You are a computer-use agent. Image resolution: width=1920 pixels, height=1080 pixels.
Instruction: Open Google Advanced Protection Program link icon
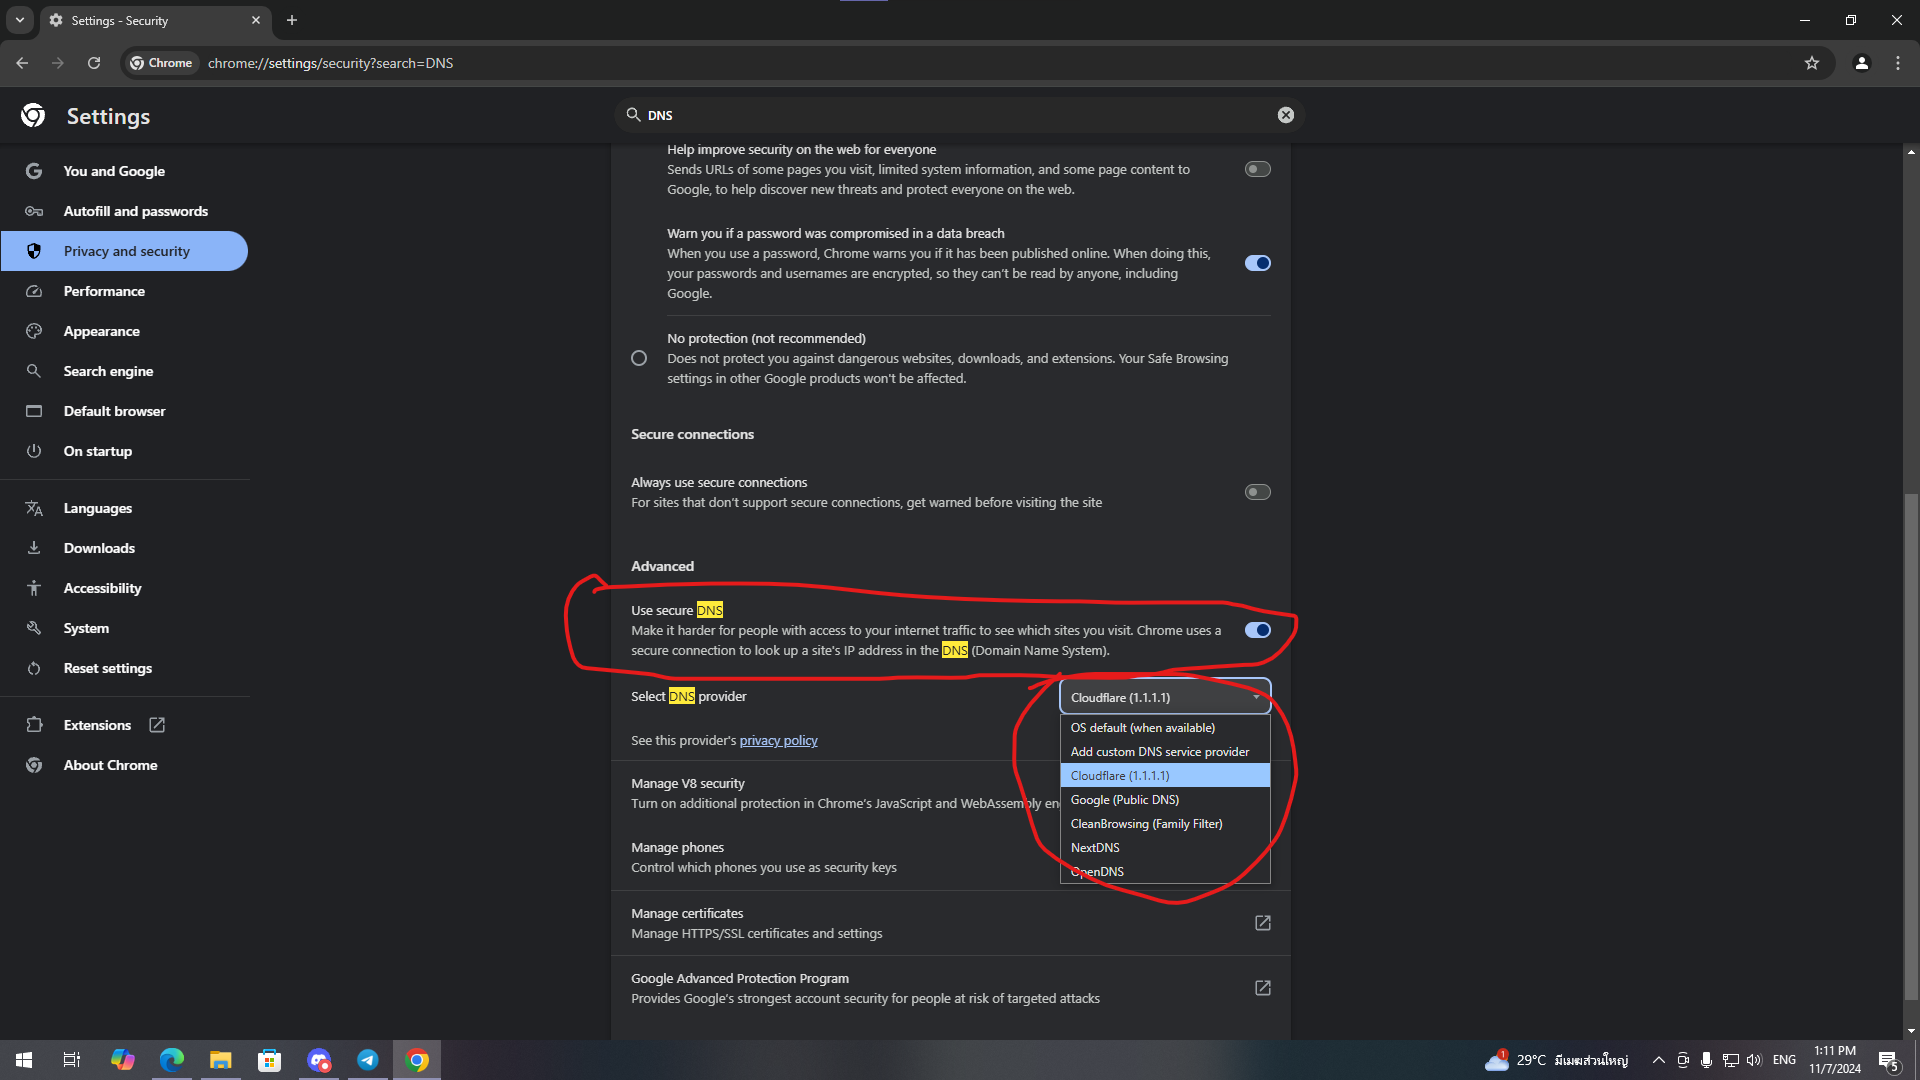1263,988
